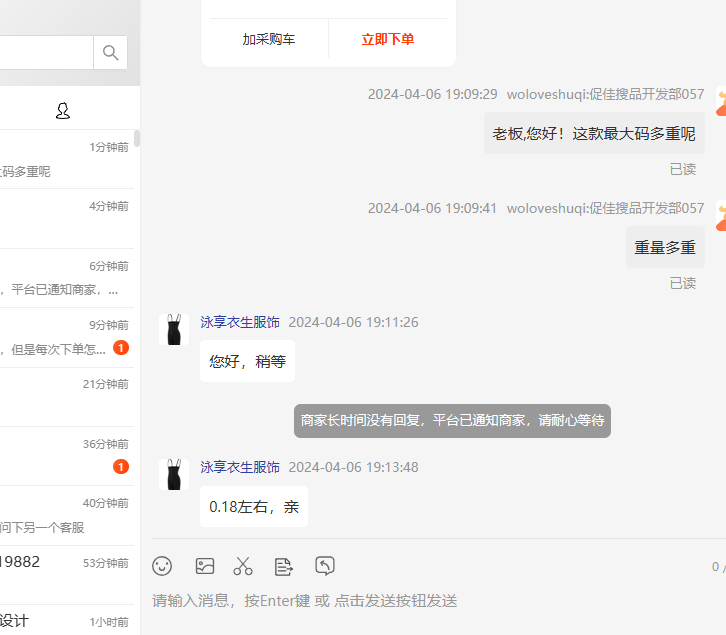Click the 泳享衣生服饰 avatar at 19:13:48
The image size is (726, 635).
tap(174, 474)
